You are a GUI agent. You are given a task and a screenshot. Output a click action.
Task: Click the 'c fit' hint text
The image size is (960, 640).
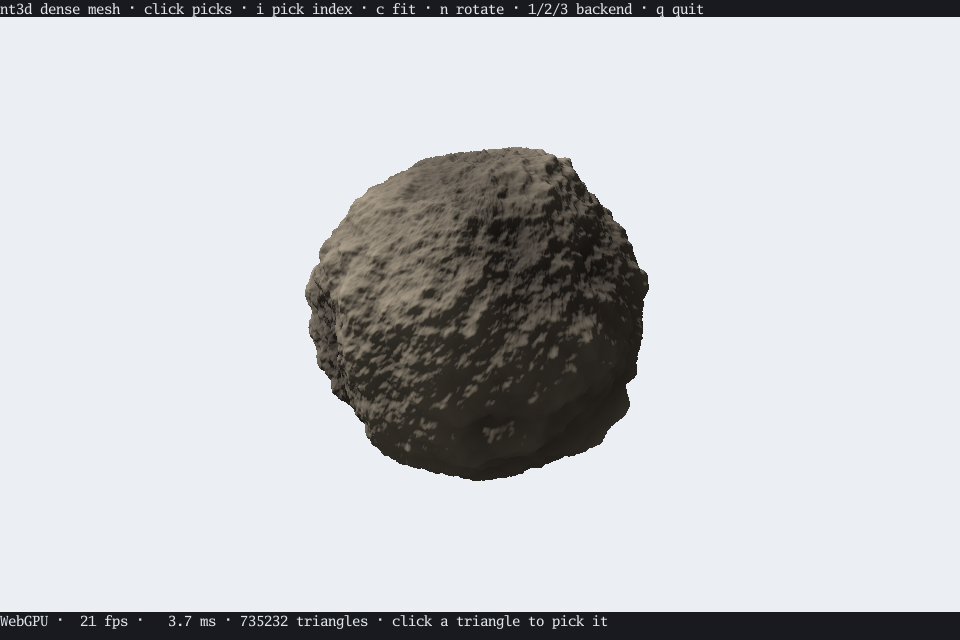click(396, 9)
